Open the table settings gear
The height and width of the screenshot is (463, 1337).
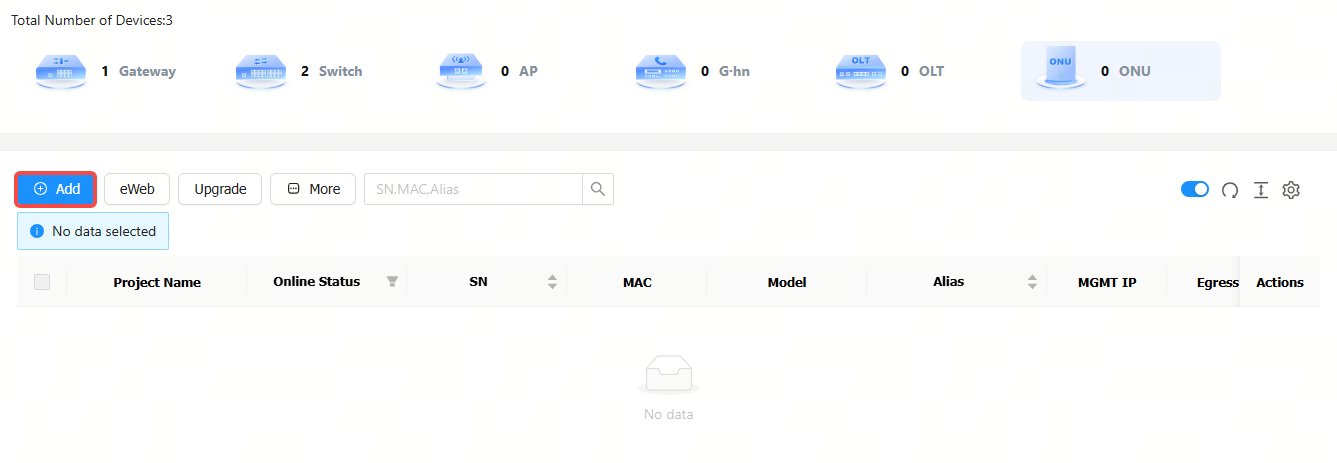[x=1291, y=190]
